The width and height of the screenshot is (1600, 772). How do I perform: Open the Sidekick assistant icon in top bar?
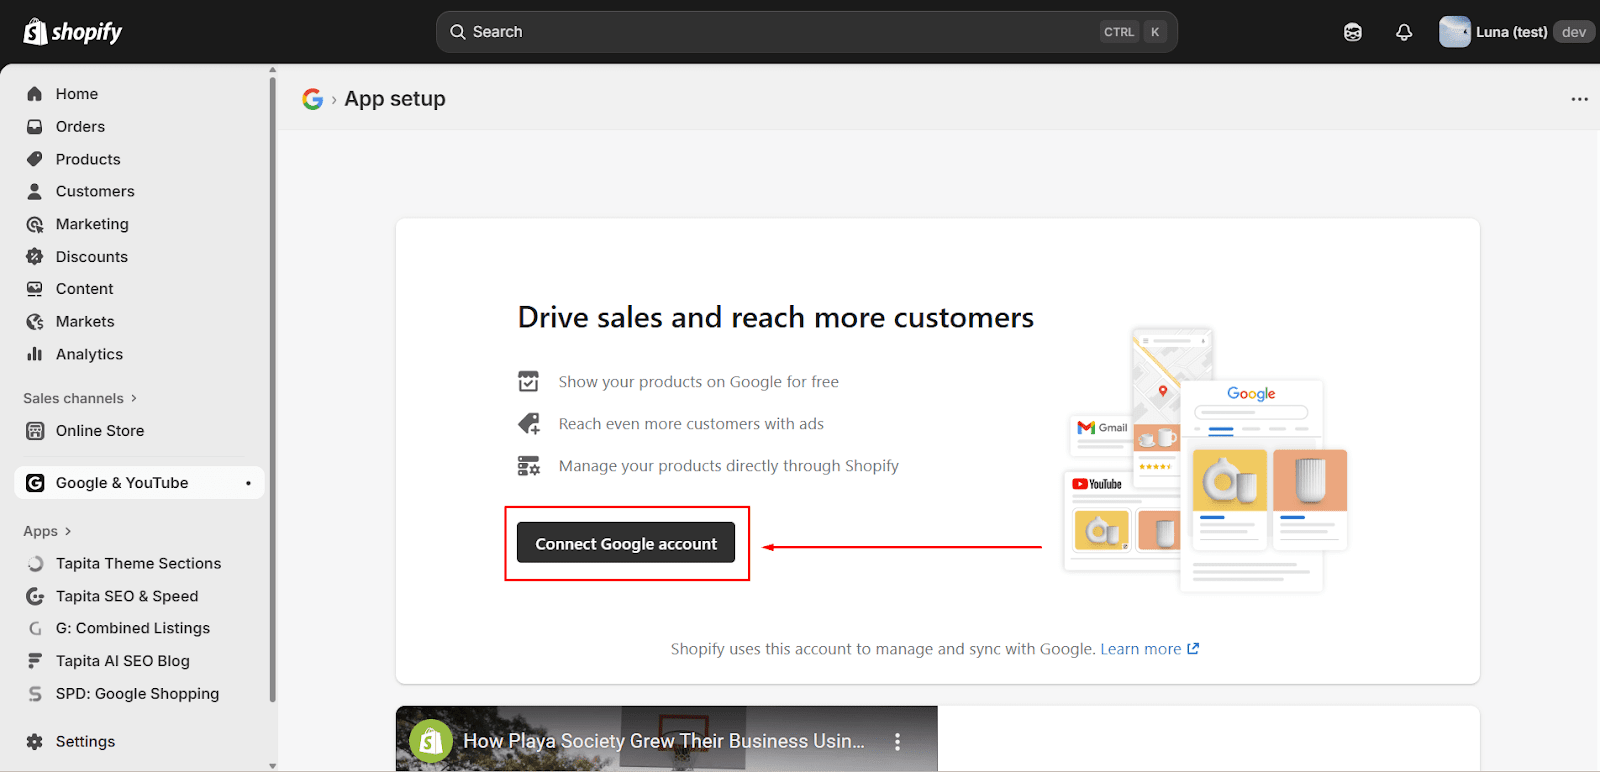(1353, 32)
